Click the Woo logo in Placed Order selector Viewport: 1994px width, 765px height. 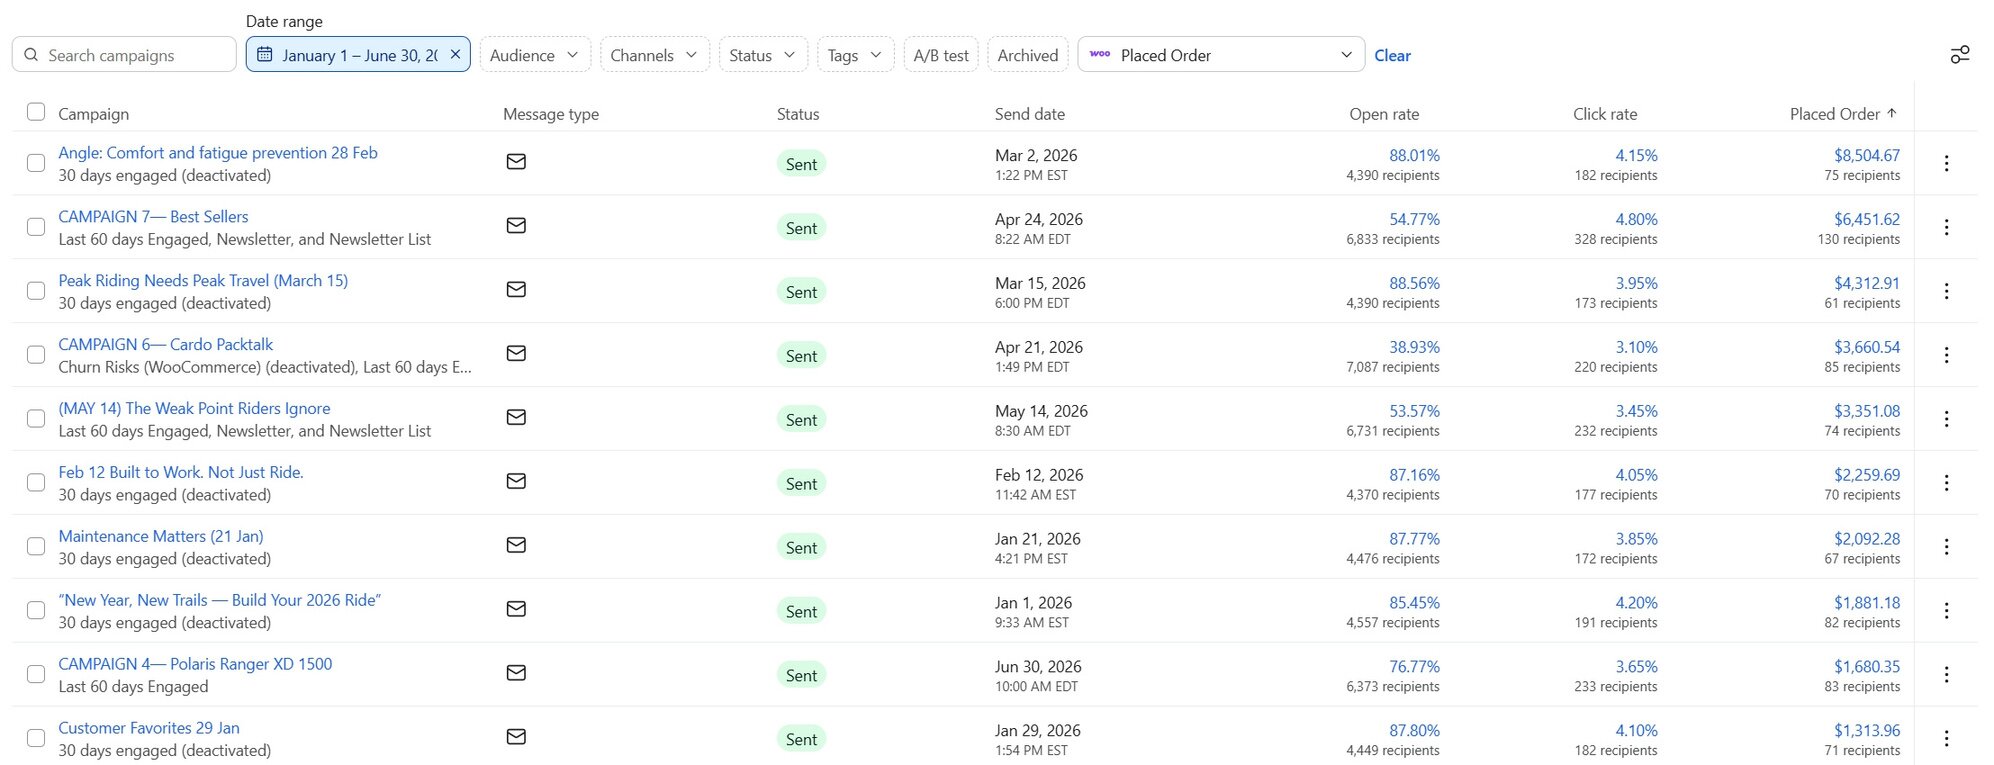pyautogui.click(x=1100, y=55)
